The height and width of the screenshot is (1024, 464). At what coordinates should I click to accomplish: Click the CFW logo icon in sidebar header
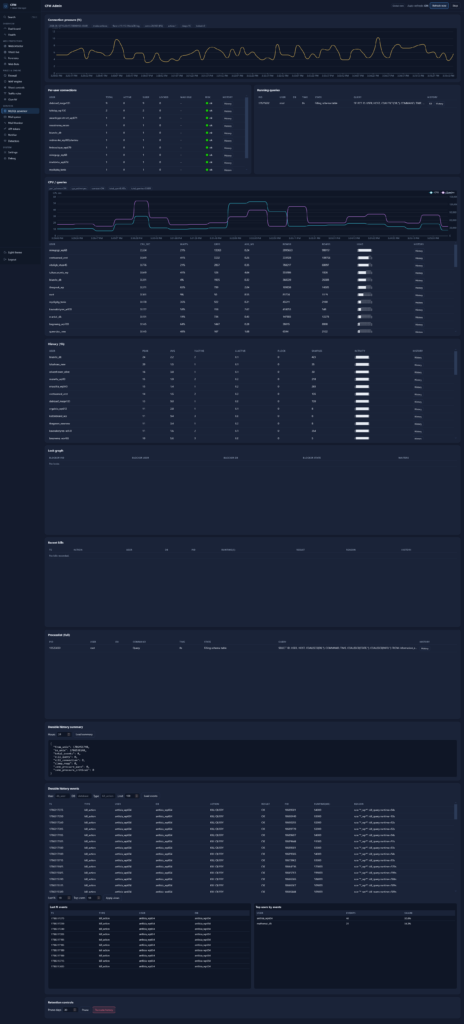[x=5, y=5]
